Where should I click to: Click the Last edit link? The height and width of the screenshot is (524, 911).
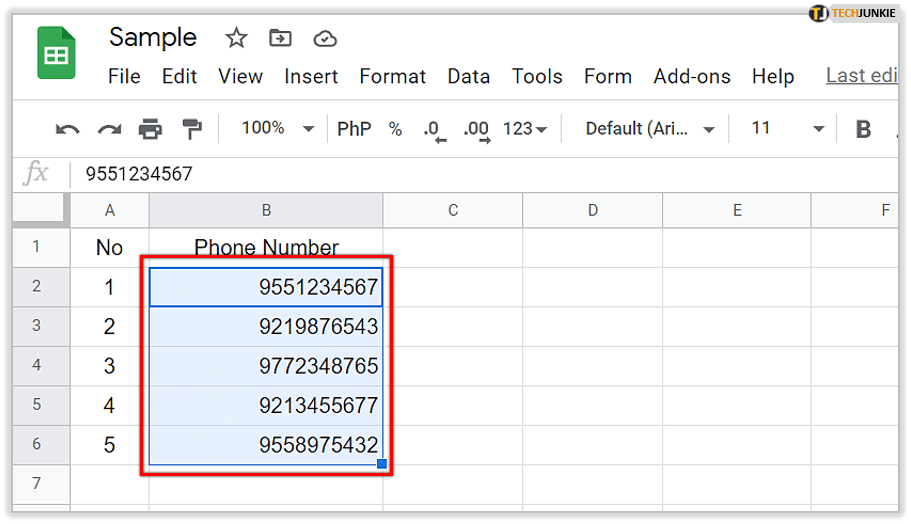point(860,76)
